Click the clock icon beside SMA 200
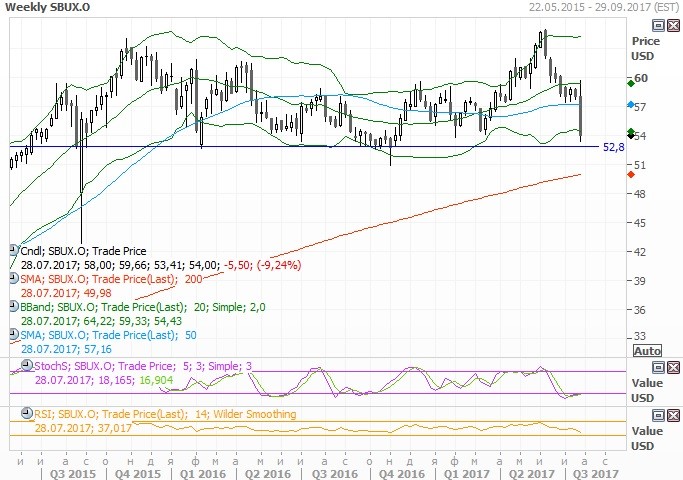The width and height of the screenshot is (683, 480). (14, 278)
